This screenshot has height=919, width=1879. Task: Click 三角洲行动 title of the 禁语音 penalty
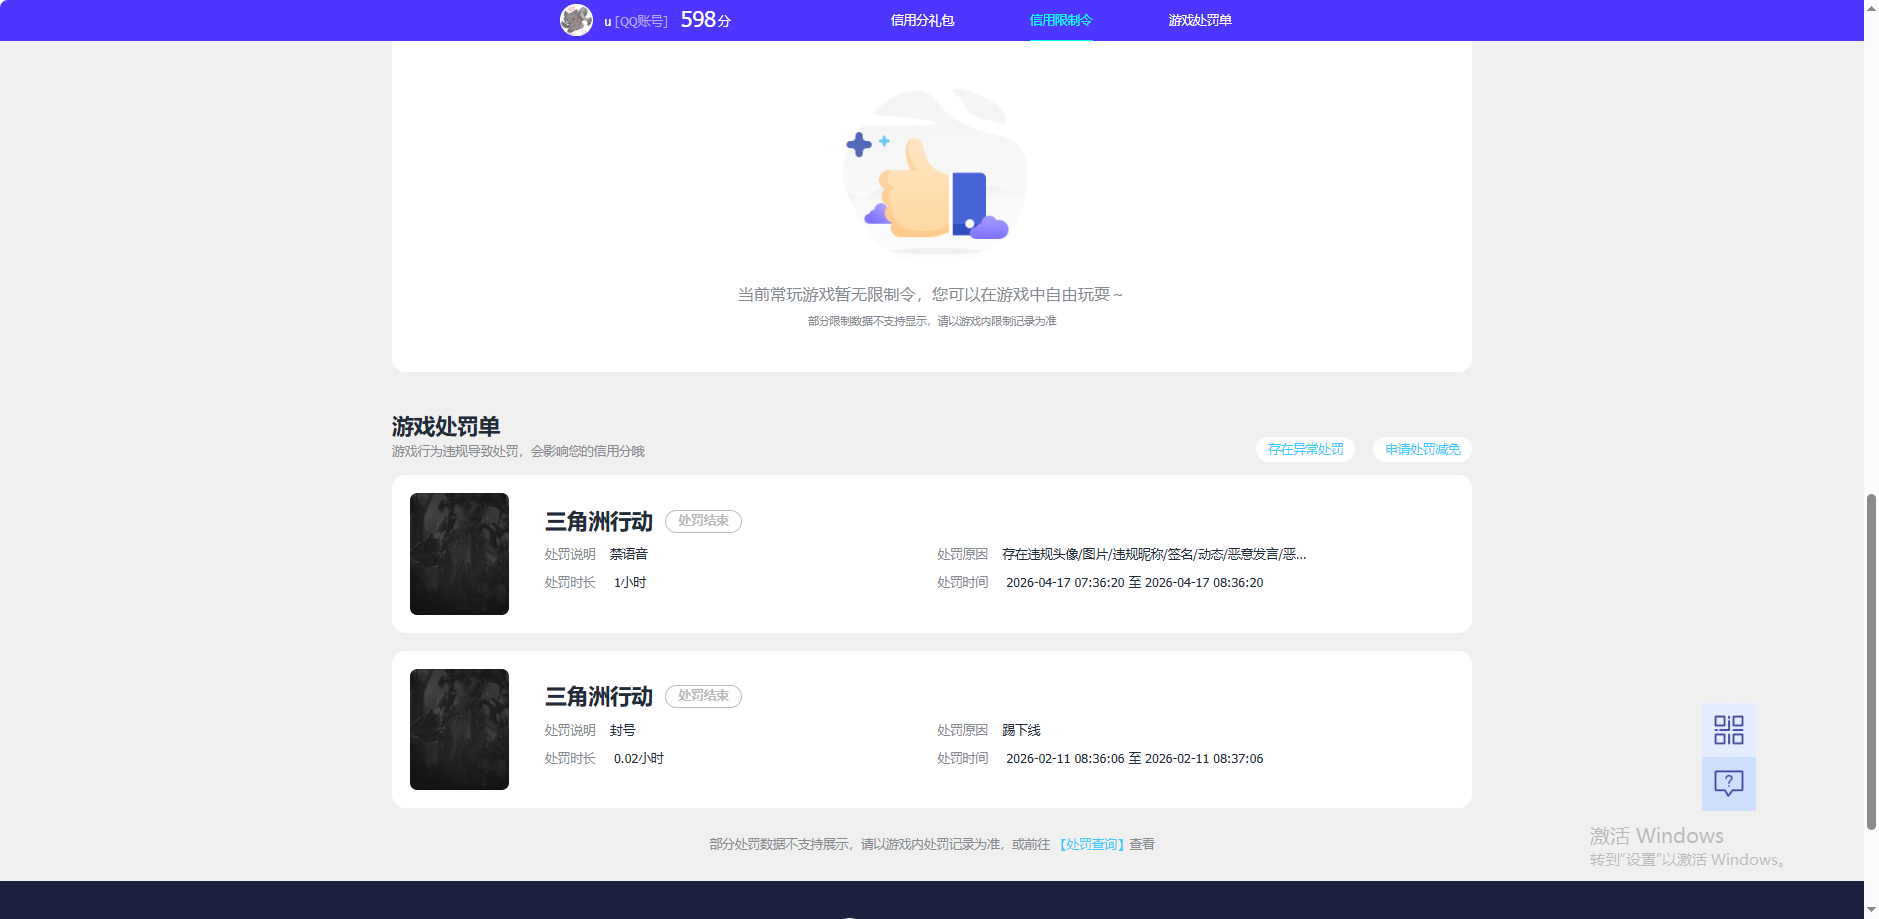[598, 521]
